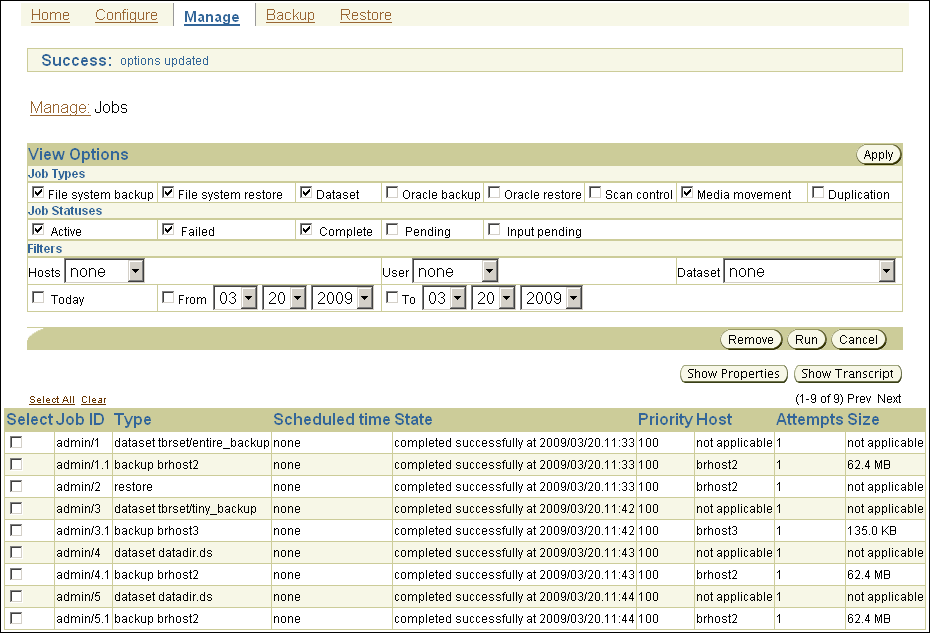Enable the Input pending status
The width and height of the screenshot is (930, 633).
[493, 229]
